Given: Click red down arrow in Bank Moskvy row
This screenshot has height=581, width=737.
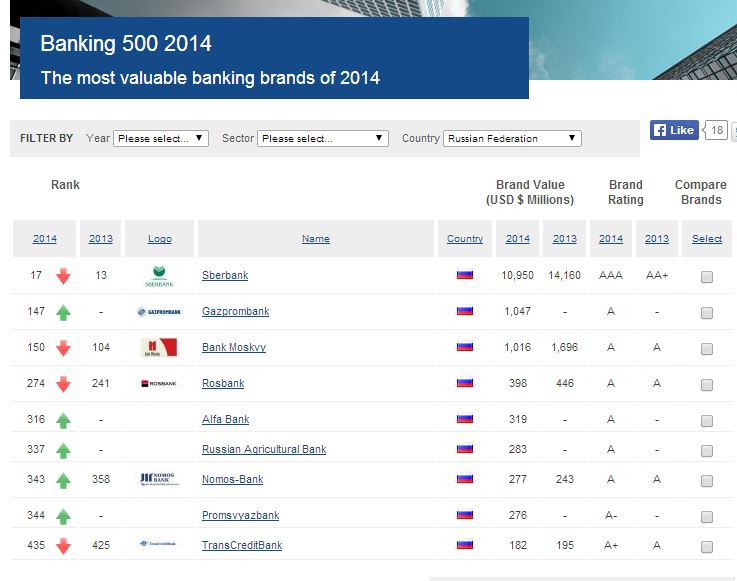Looking at the screenshot, I should pos(63,348).
